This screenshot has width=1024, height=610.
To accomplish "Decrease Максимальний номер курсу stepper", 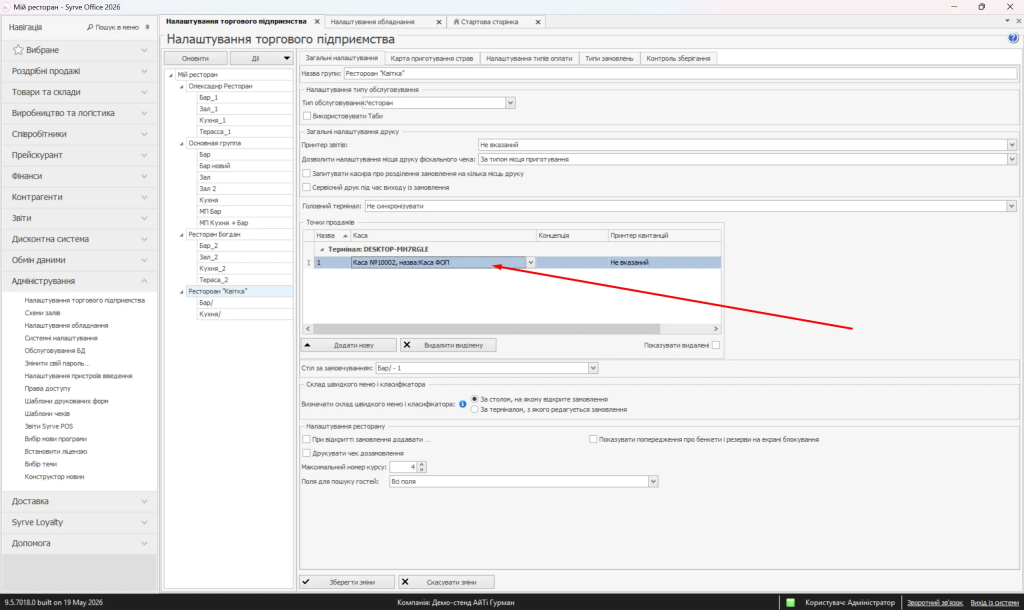I will pos(422,470).
